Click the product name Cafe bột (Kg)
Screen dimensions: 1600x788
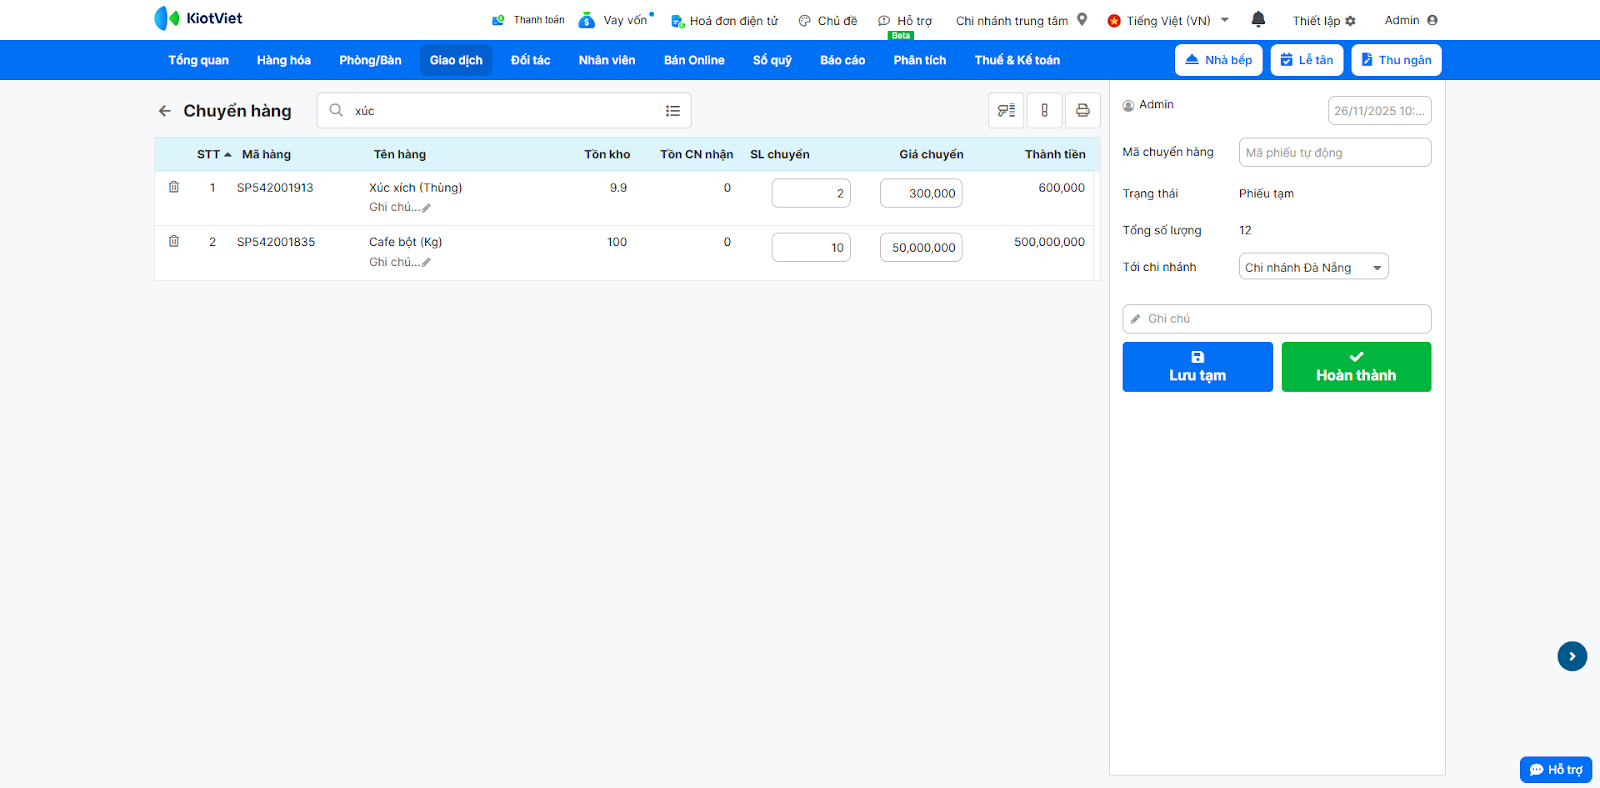pyautogui.click(x=405, y=242)
